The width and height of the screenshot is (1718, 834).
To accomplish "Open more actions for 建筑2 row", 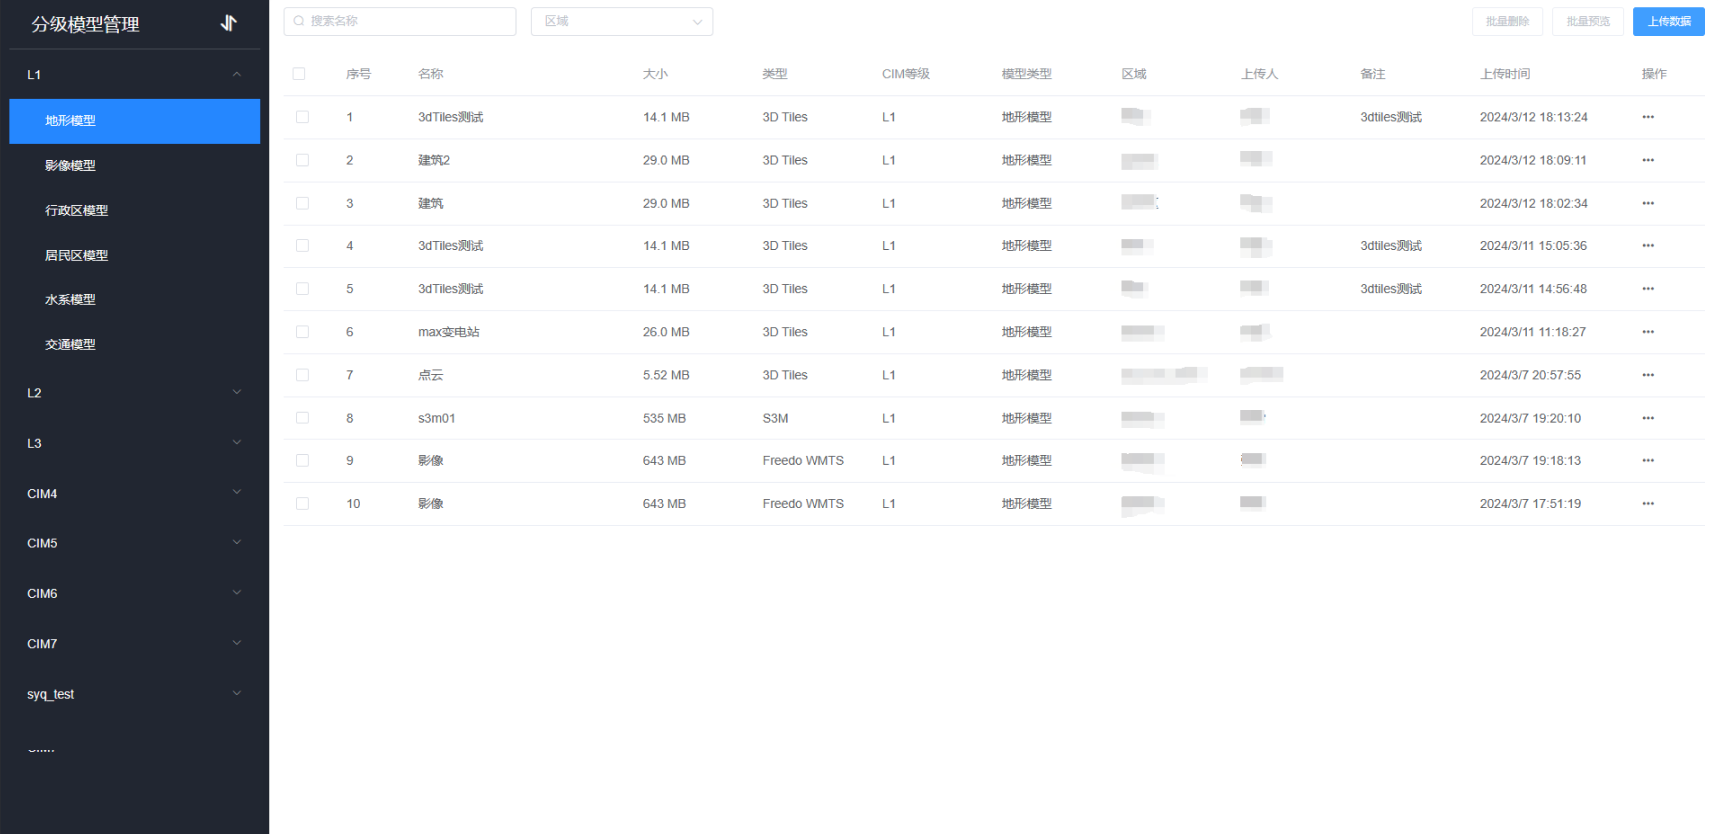I will [1647, 160].
